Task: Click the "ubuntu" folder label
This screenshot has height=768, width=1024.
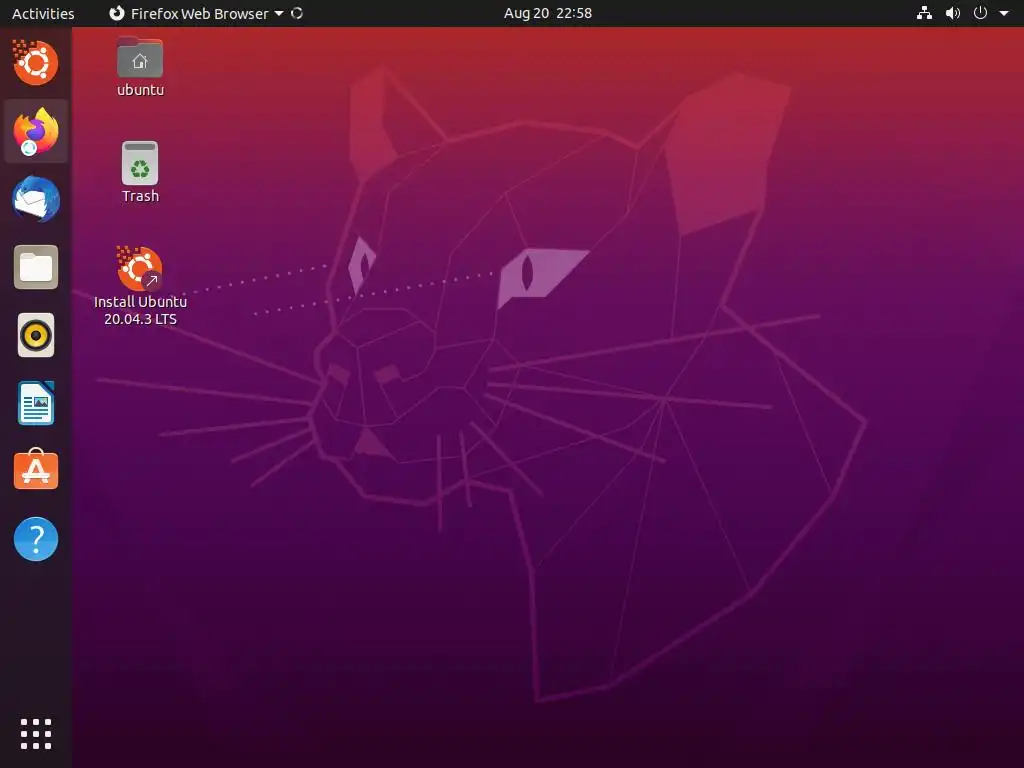Action: point(140,90)
